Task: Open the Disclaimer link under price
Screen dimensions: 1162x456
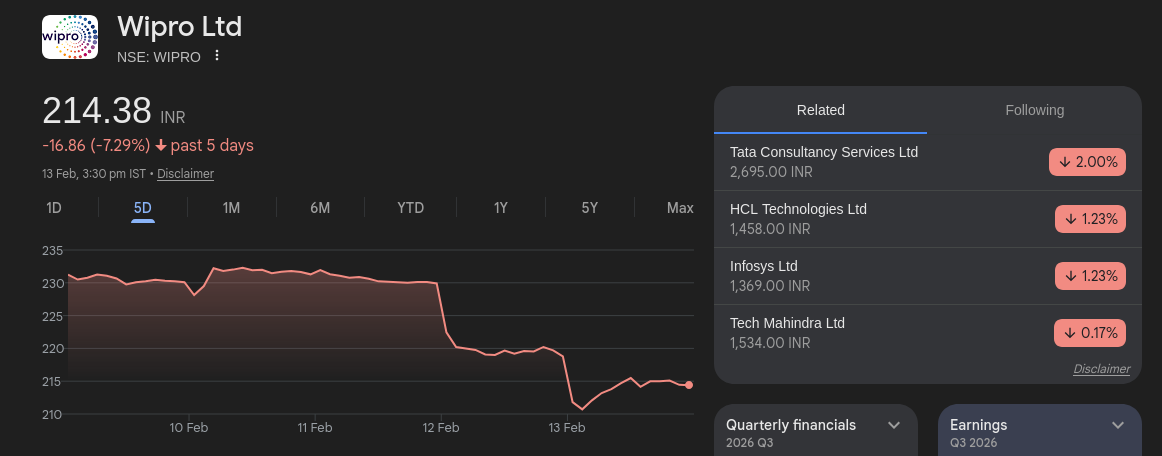Action: coord(185,174)
